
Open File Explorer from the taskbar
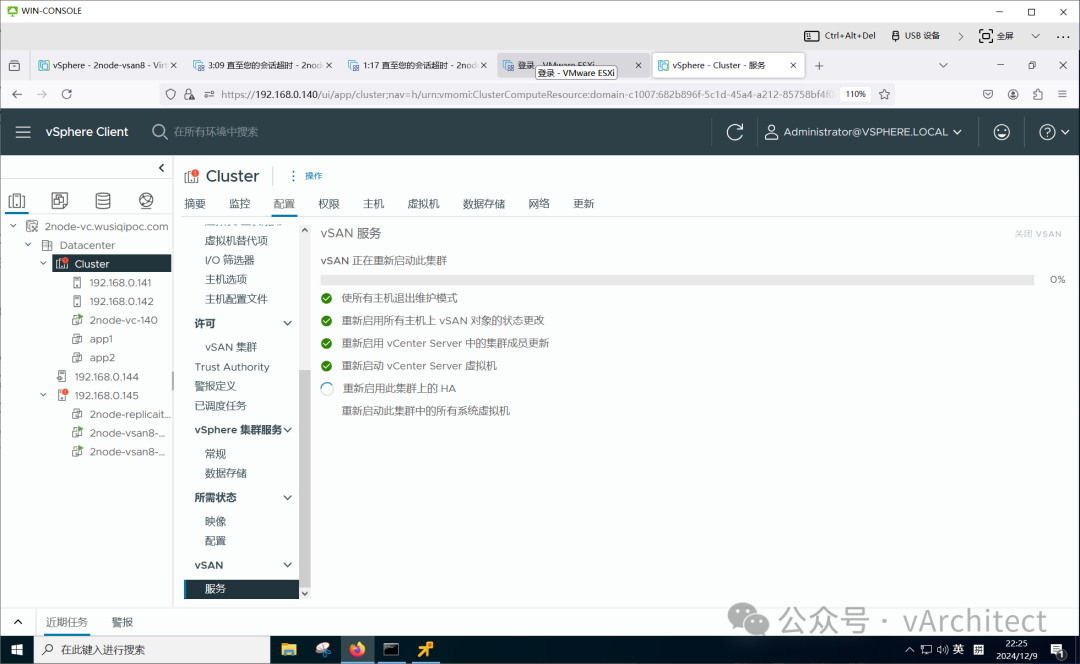pos(289,649)
